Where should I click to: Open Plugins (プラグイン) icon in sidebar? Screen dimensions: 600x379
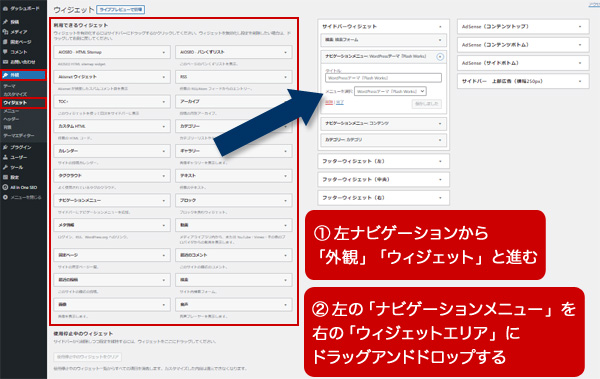[5, 147]
